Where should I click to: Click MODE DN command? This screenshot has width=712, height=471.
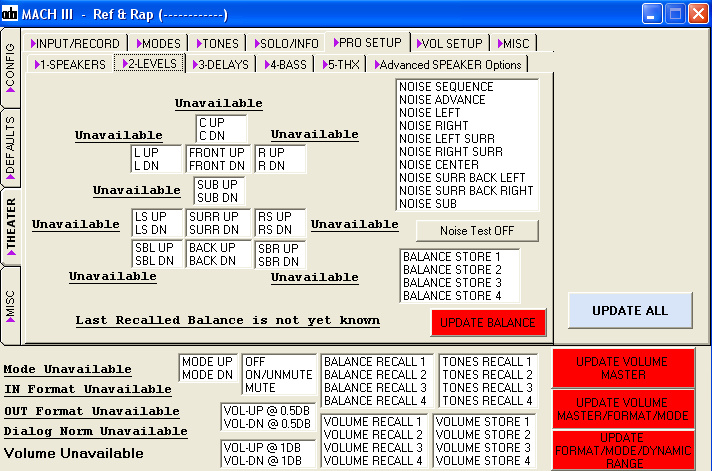tap(207, 375)
